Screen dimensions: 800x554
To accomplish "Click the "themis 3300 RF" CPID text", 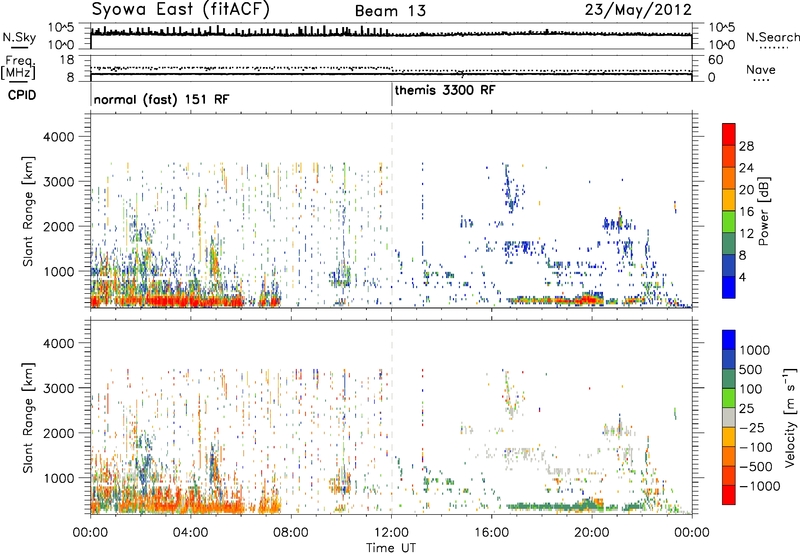I will coord(445,90).
